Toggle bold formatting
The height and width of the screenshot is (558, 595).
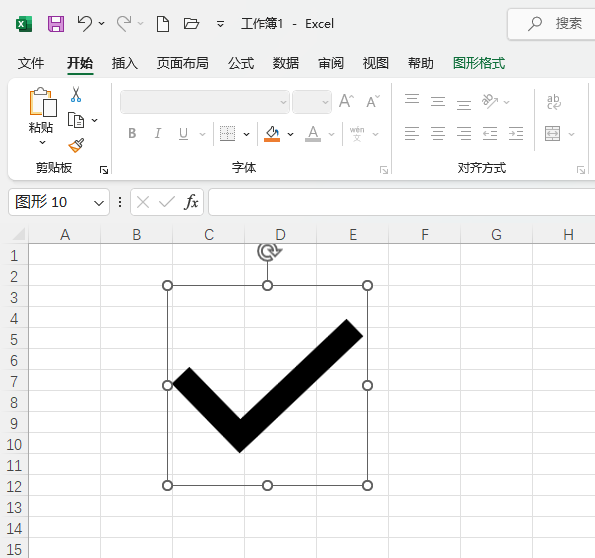coord(132,134)
